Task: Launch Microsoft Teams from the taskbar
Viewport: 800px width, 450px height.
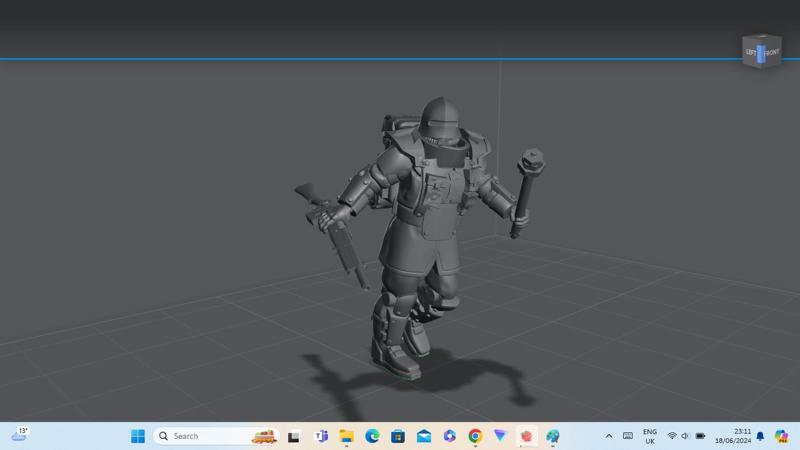Action: click(321, 436)
